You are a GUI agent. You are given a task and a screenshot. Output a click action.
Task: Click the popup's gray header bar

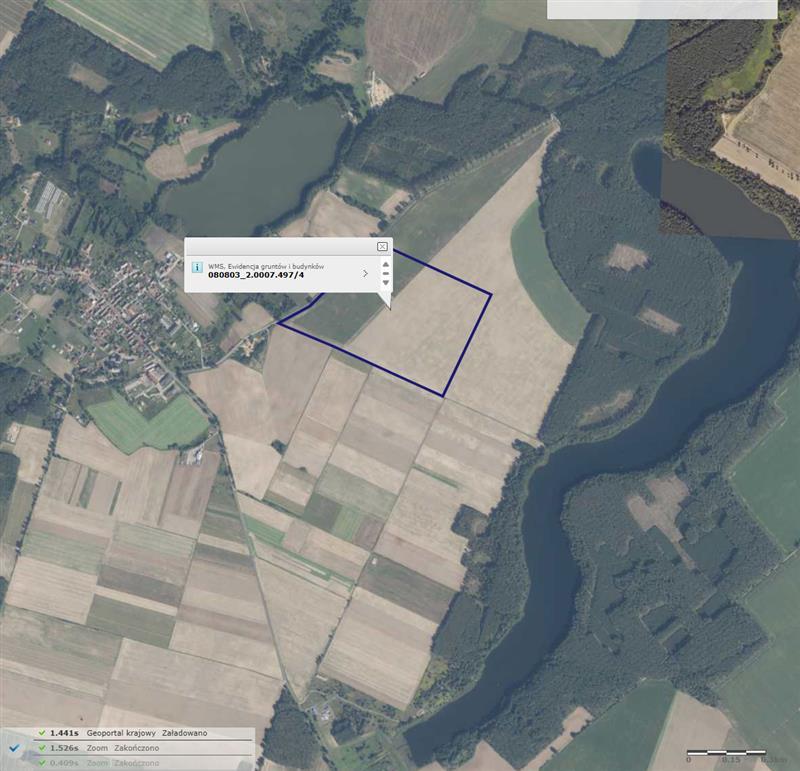(280, 246)
